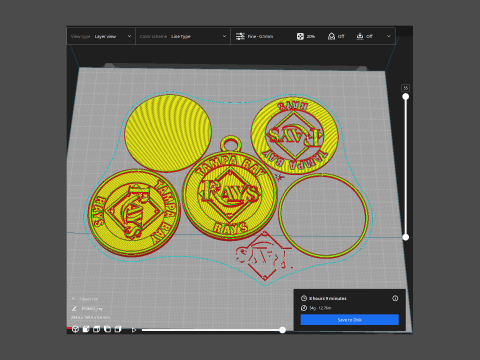Click the print time clock icon

[x=304, y=298]
